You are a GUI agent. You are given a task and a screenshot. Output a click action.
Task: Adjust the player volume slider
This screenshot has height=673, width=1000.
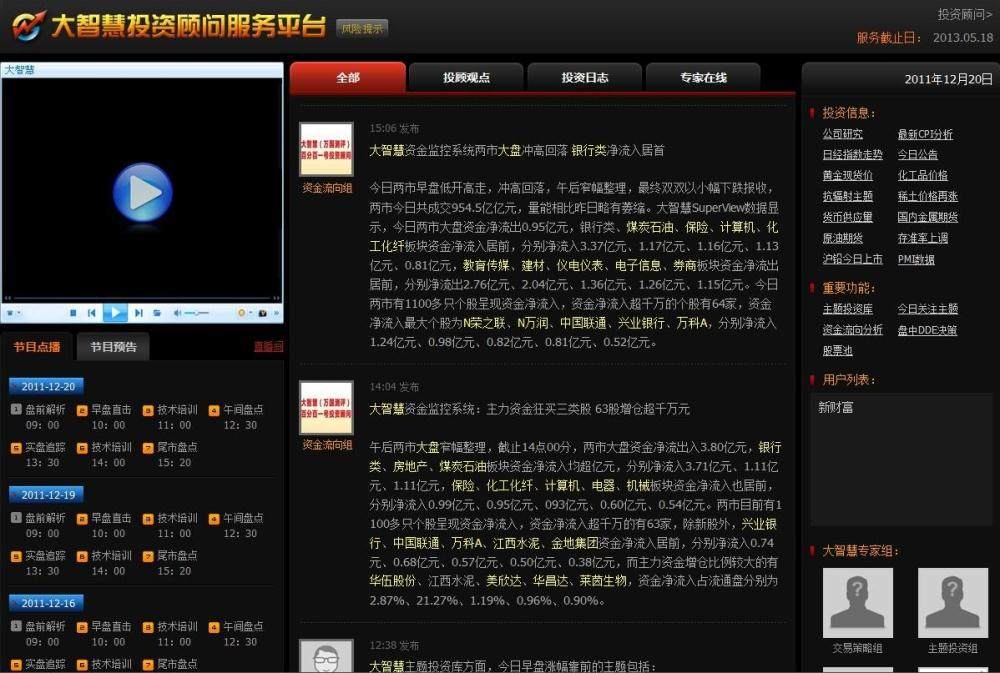click(196, 313)
